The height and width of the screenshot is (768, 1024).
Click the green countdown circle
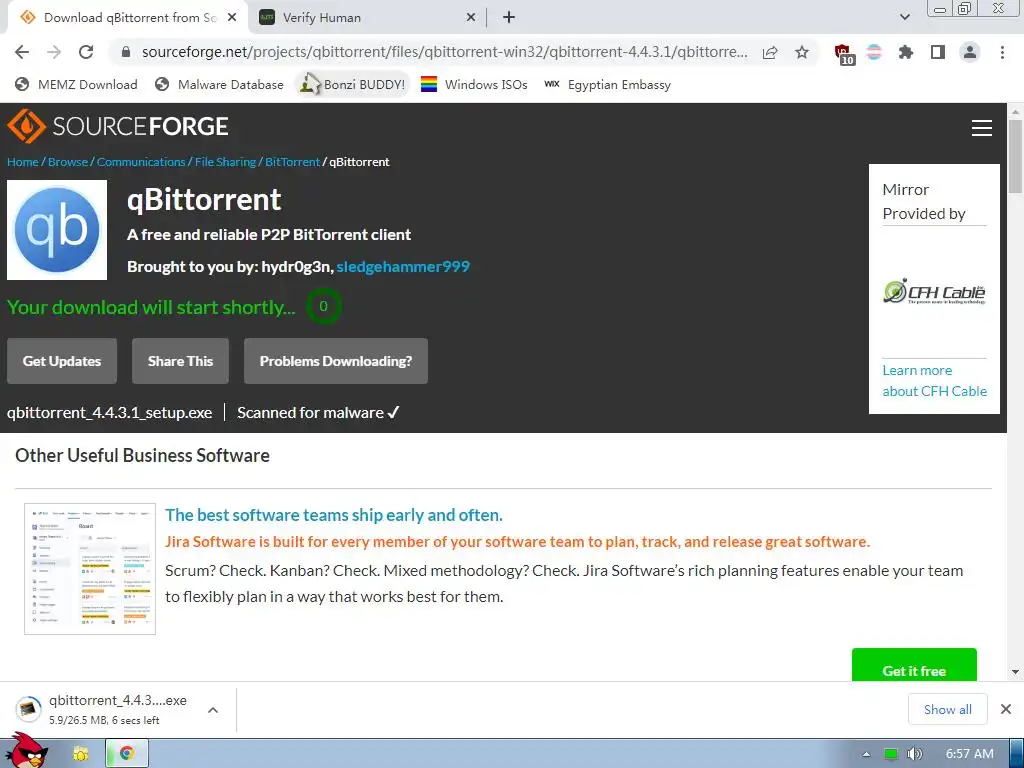click(323, 306)
